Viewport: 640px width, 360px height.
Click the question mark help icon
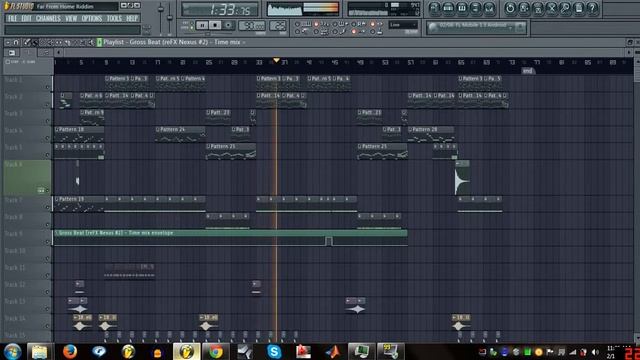[593, 8]
